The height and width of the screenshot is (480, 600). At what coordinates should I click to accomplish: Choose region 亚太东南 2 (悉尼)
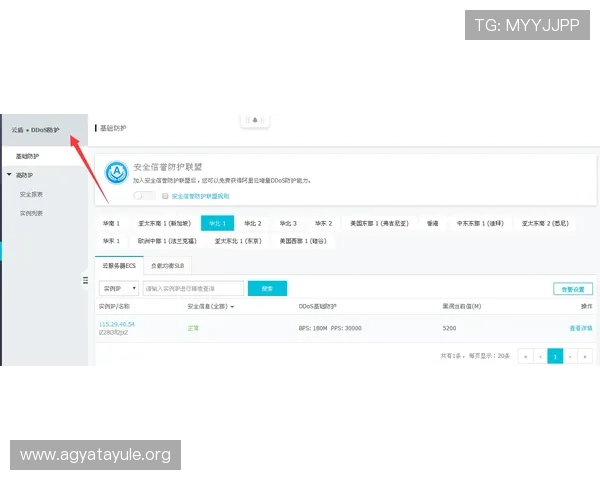(x=545, y=223)
